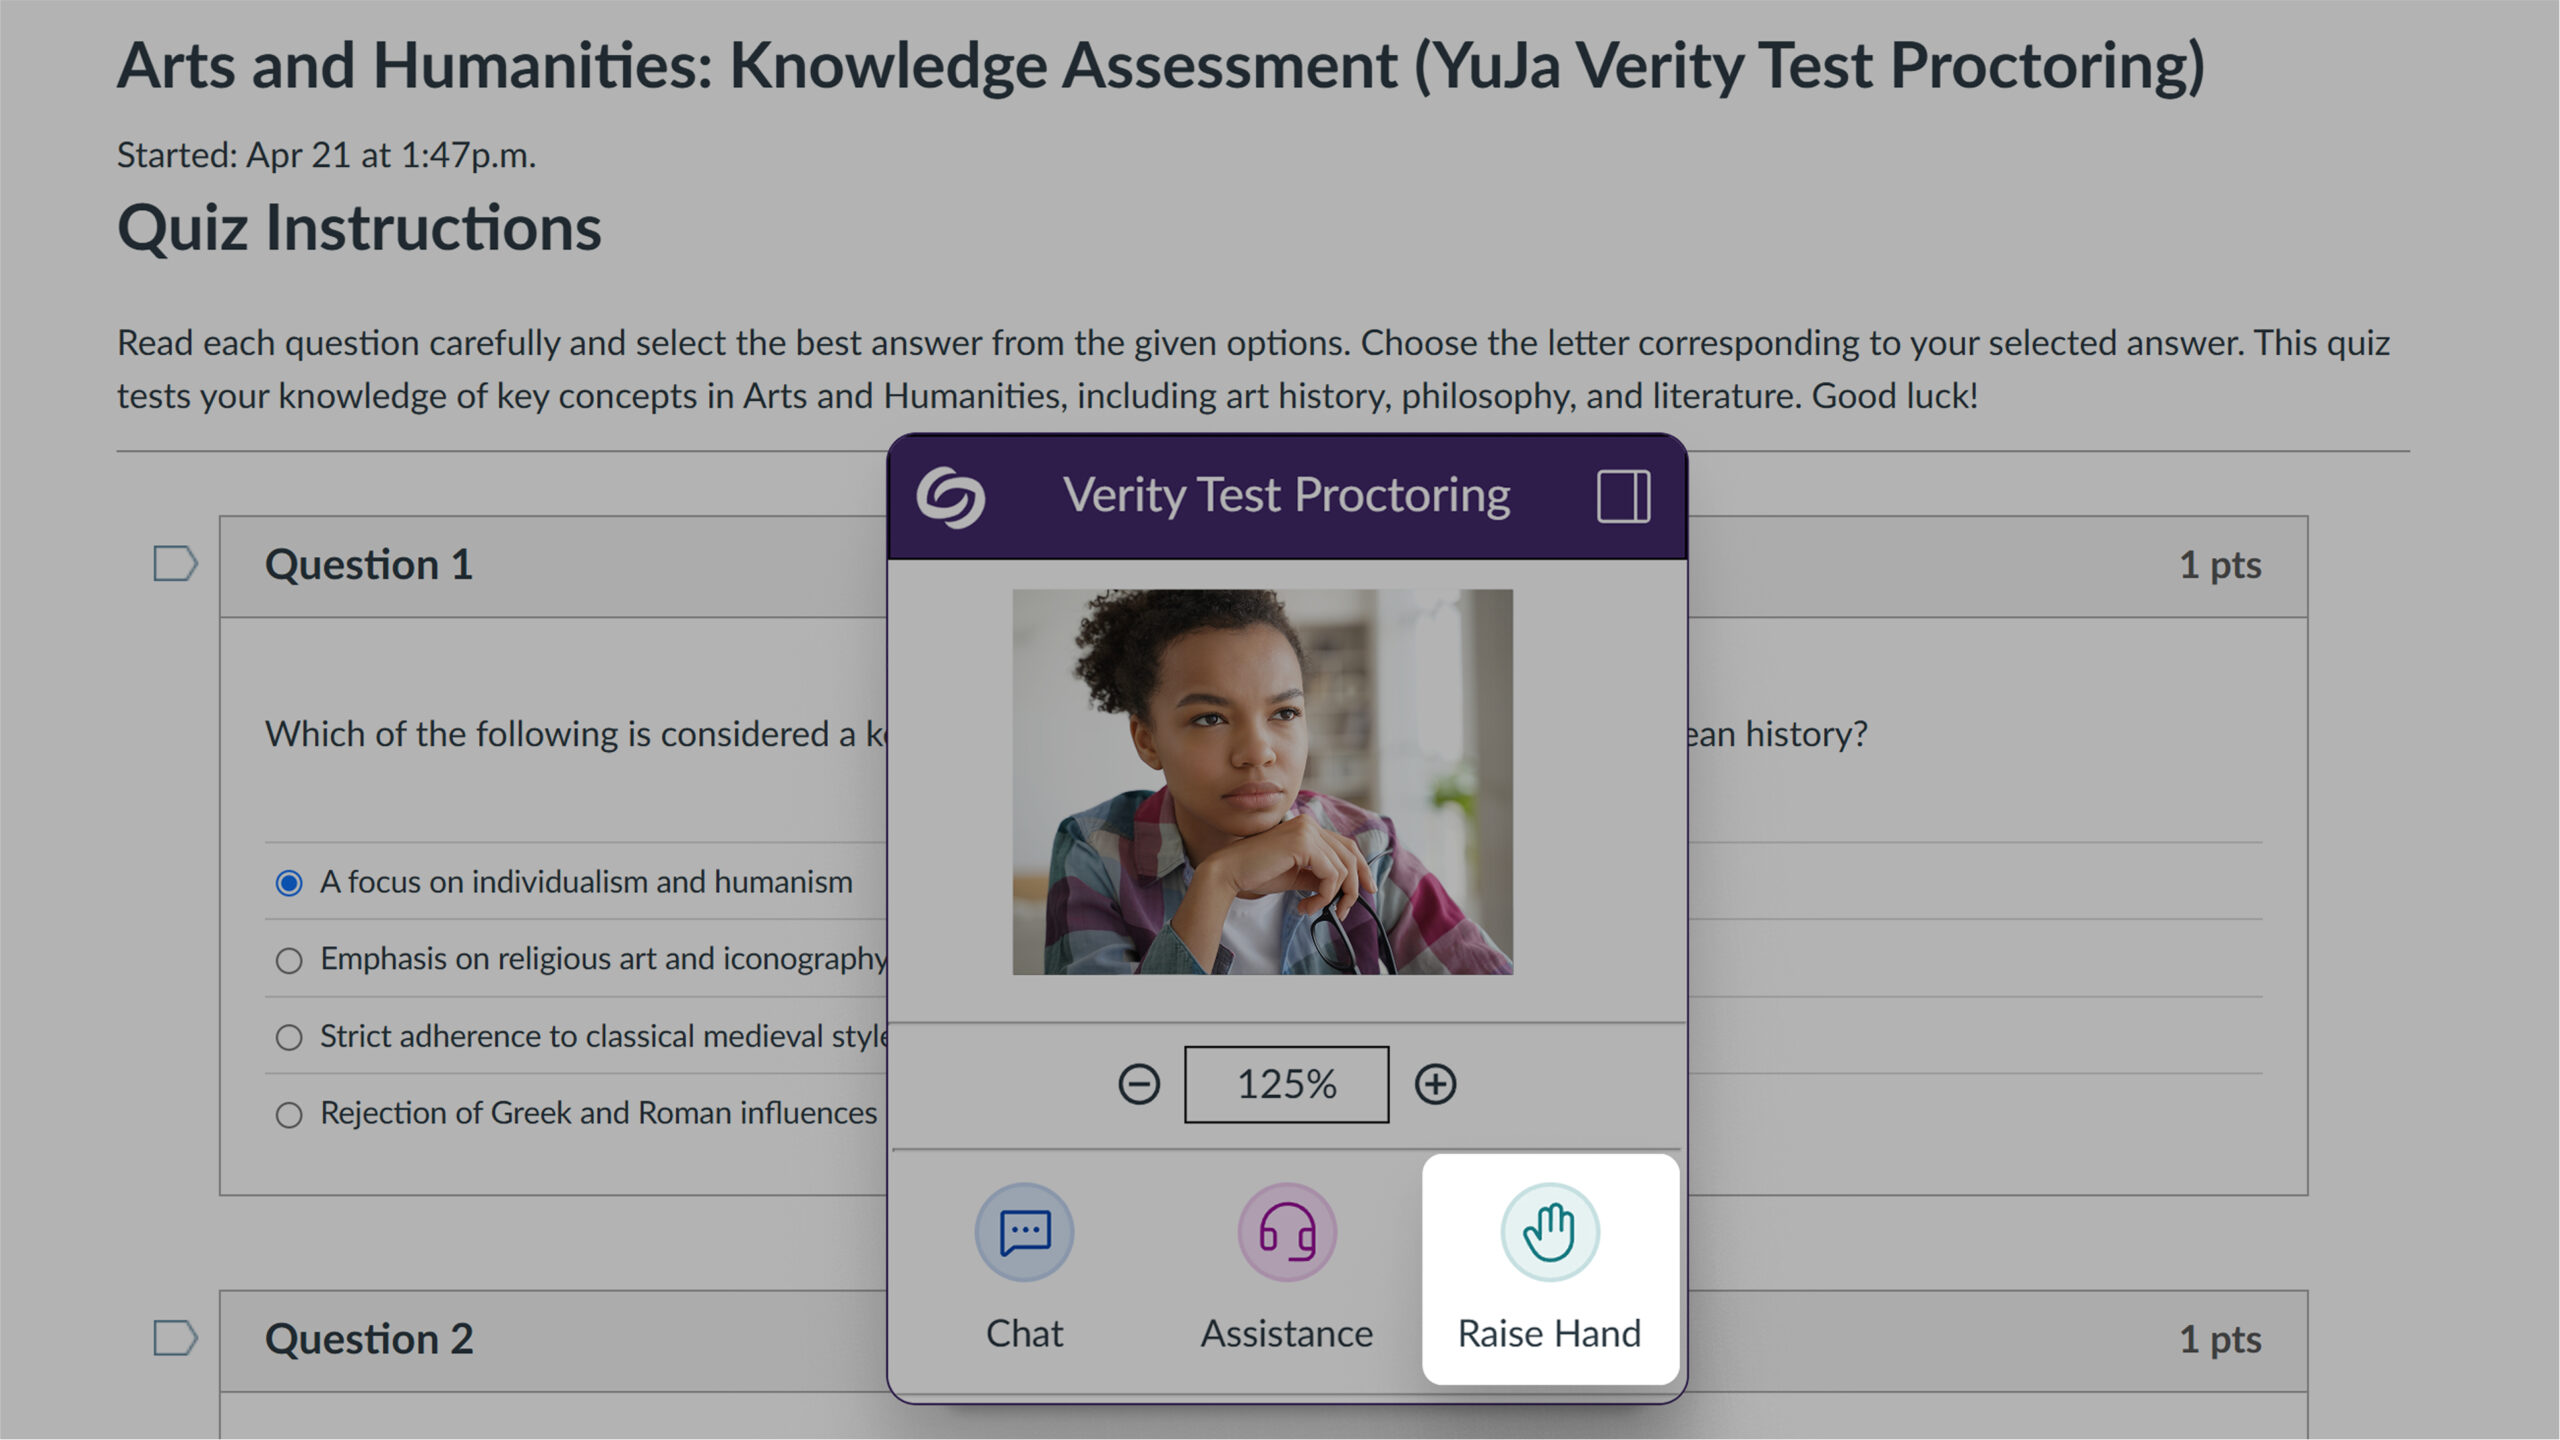Zoom out with the minus icon

tap(1139, 1084)
